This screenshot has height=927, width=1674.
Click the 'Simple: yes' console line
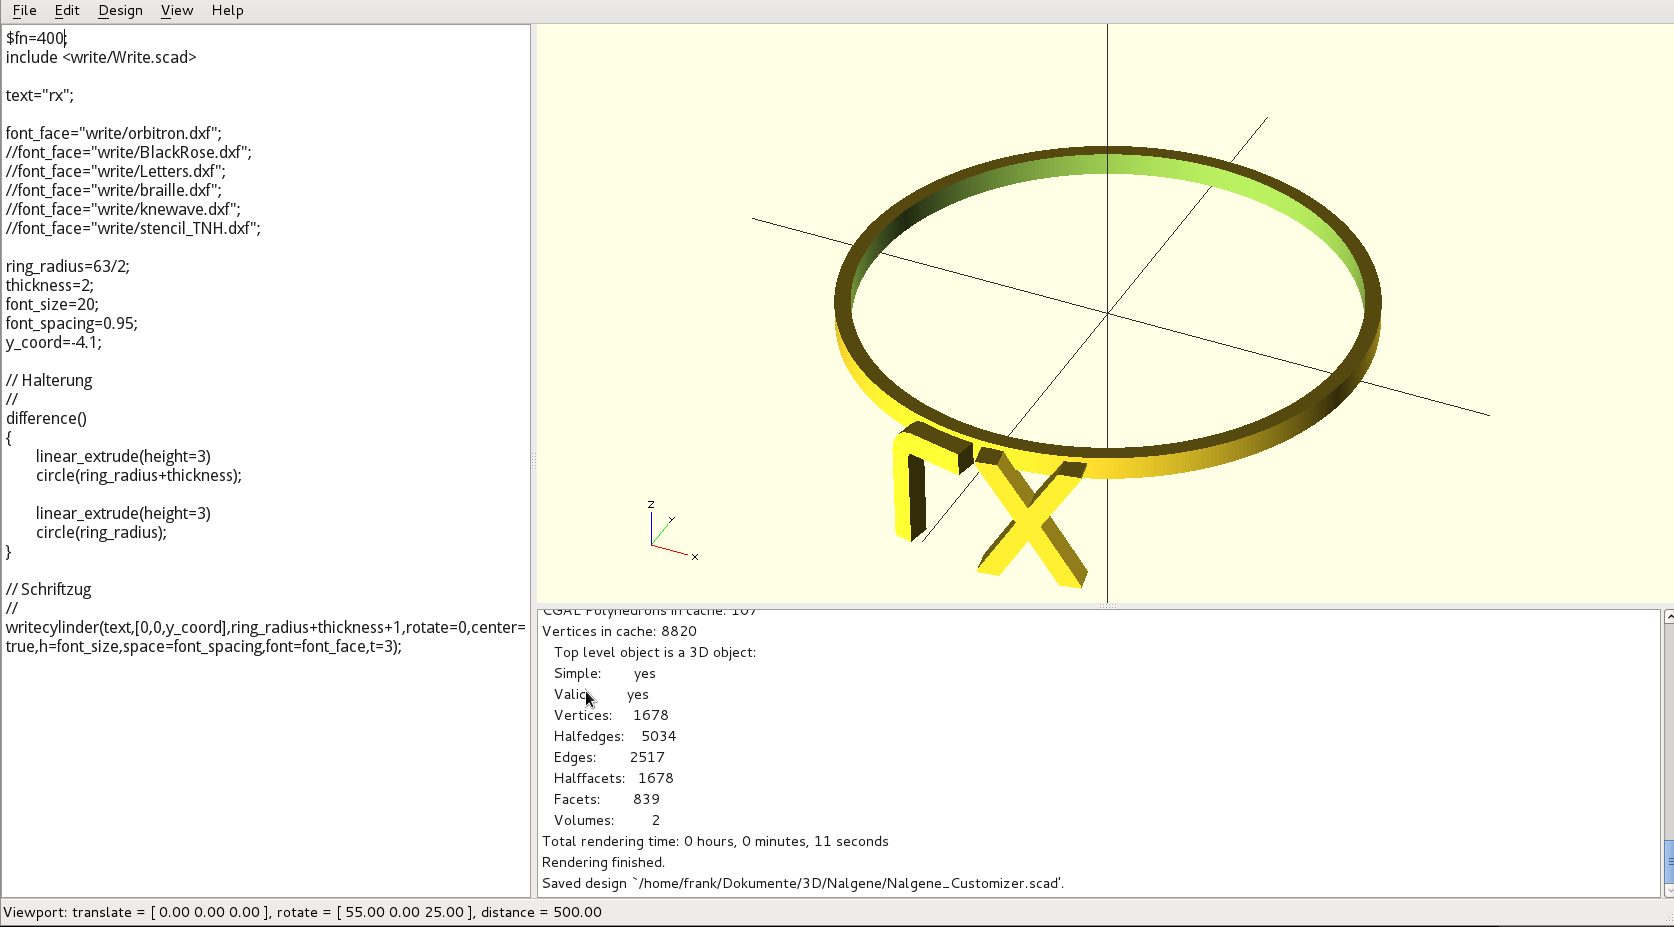pos(605,673)
